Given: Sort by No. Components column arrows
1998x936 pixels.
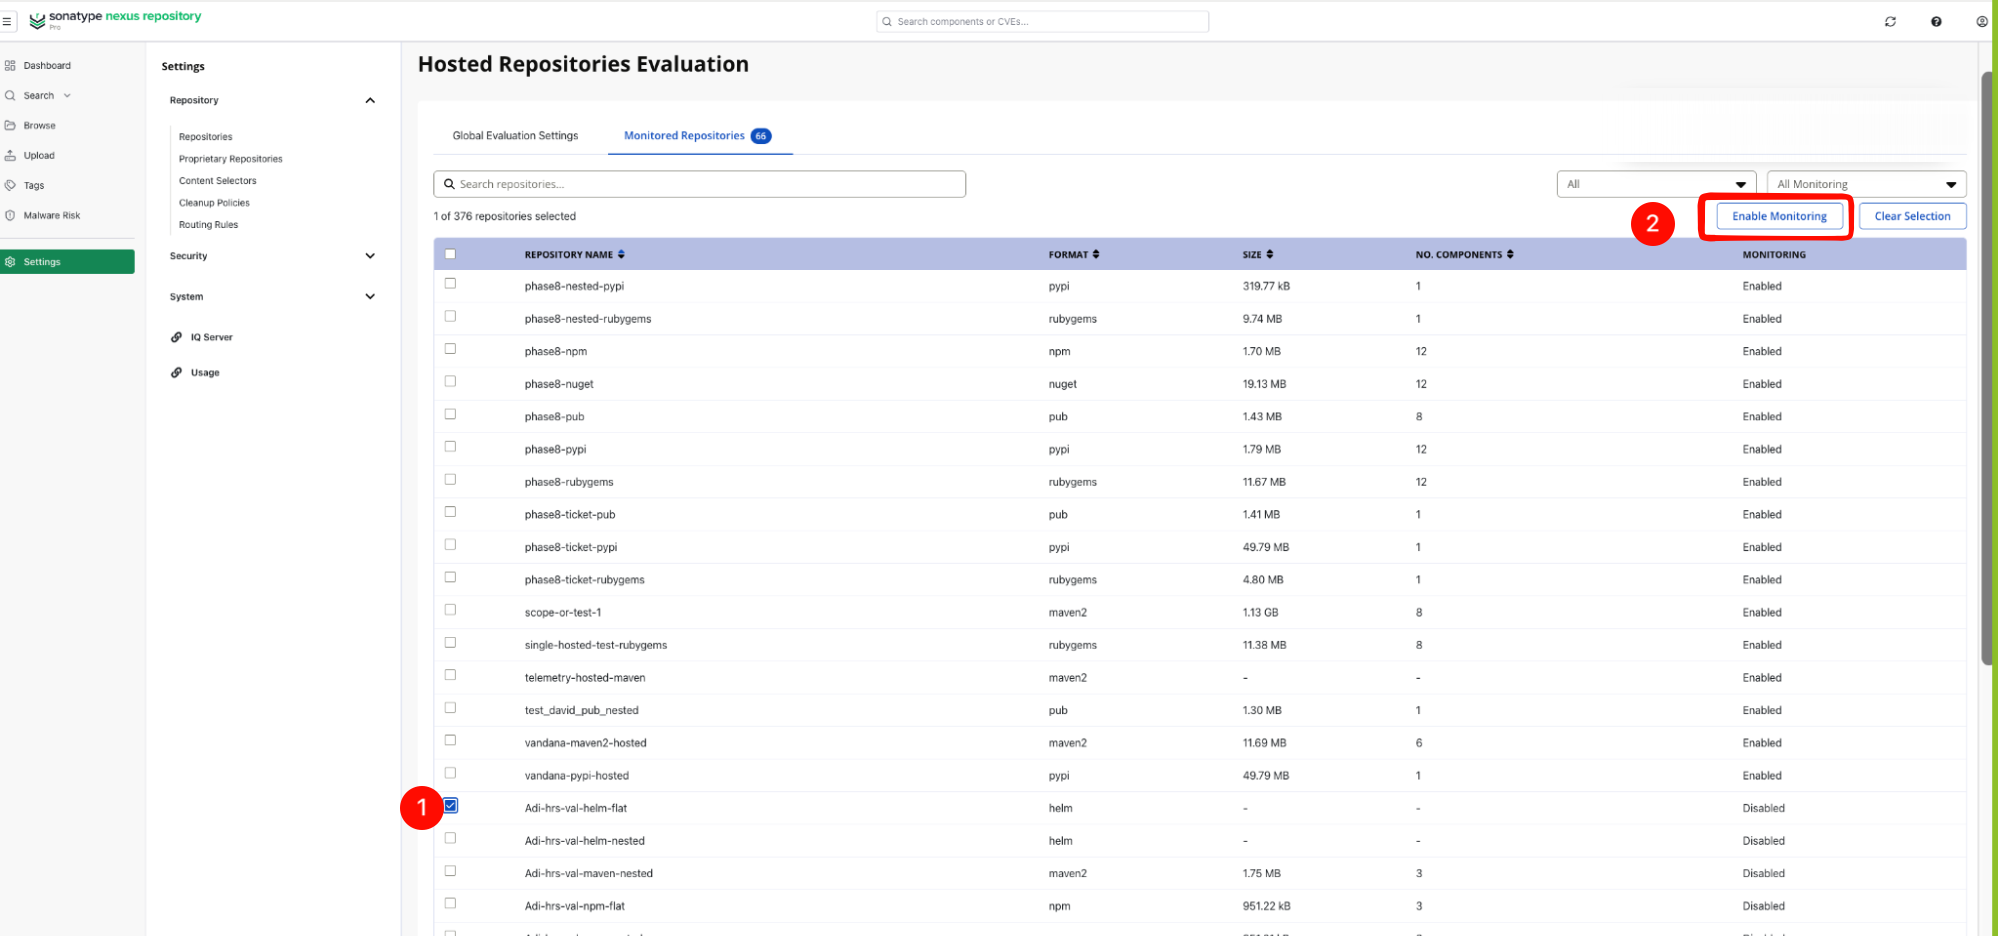Looking at the screenshot, I should pos(1510,255).
